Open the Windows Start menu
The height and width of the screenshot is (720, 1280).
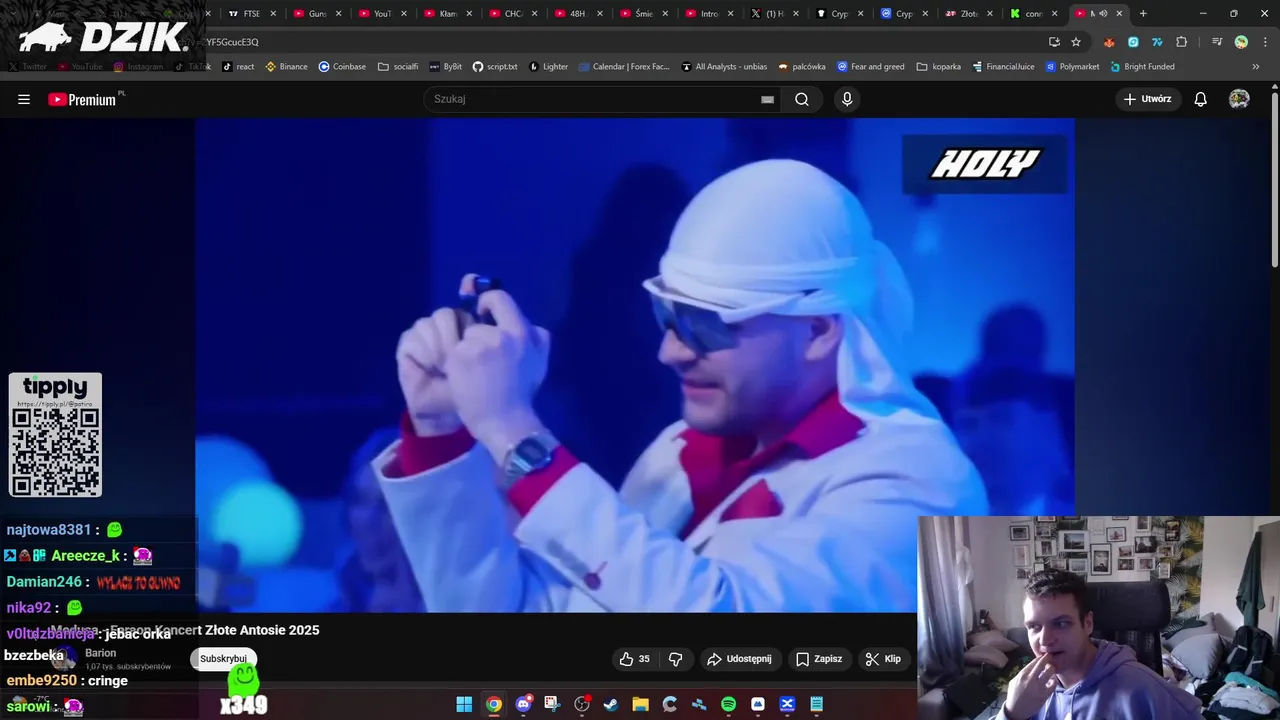(464, 704)
